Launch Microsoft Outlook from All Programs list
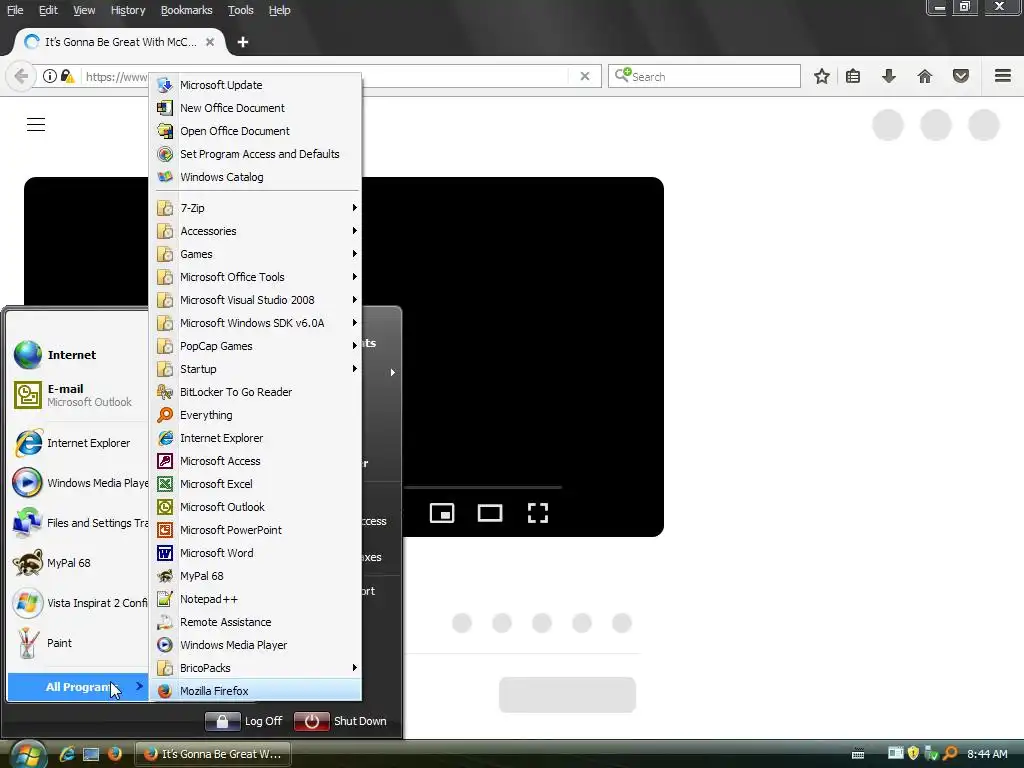Screen dimensions: 1024x768 (255, 507)
